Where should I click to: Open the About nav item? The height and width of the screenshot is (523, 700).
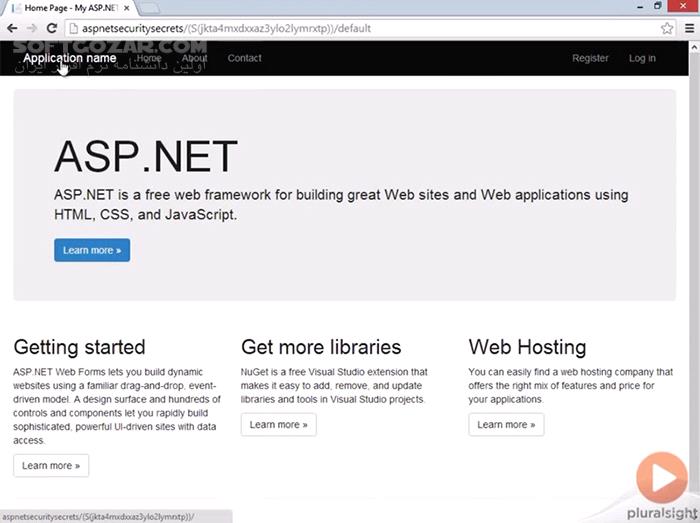tap(194, 58)
